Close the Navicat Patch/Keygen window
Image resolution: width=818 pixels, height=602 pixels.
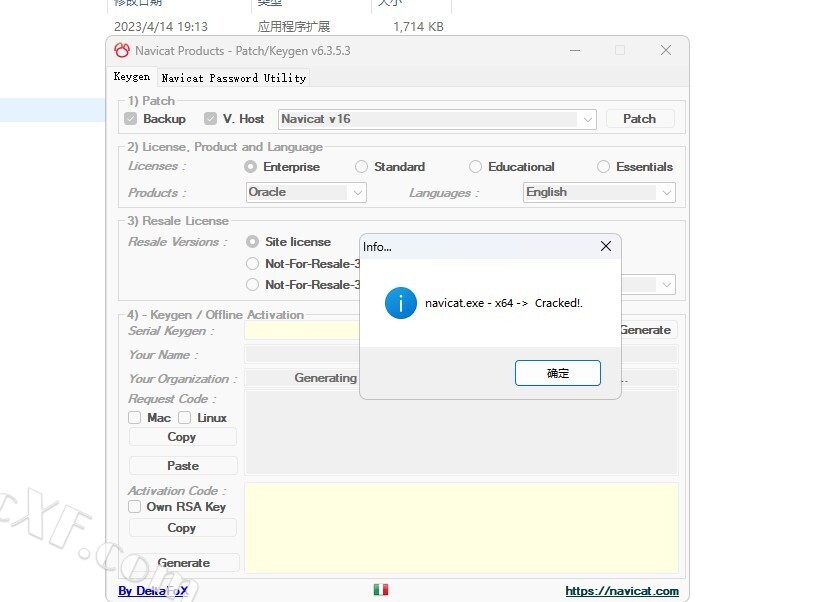click(666, 50)
